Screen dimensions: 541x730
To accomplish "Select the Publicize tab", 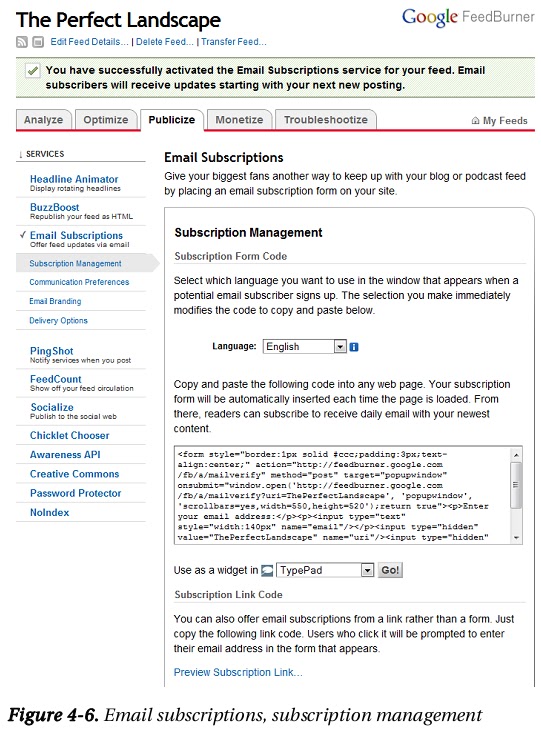I will coord(172,120).
